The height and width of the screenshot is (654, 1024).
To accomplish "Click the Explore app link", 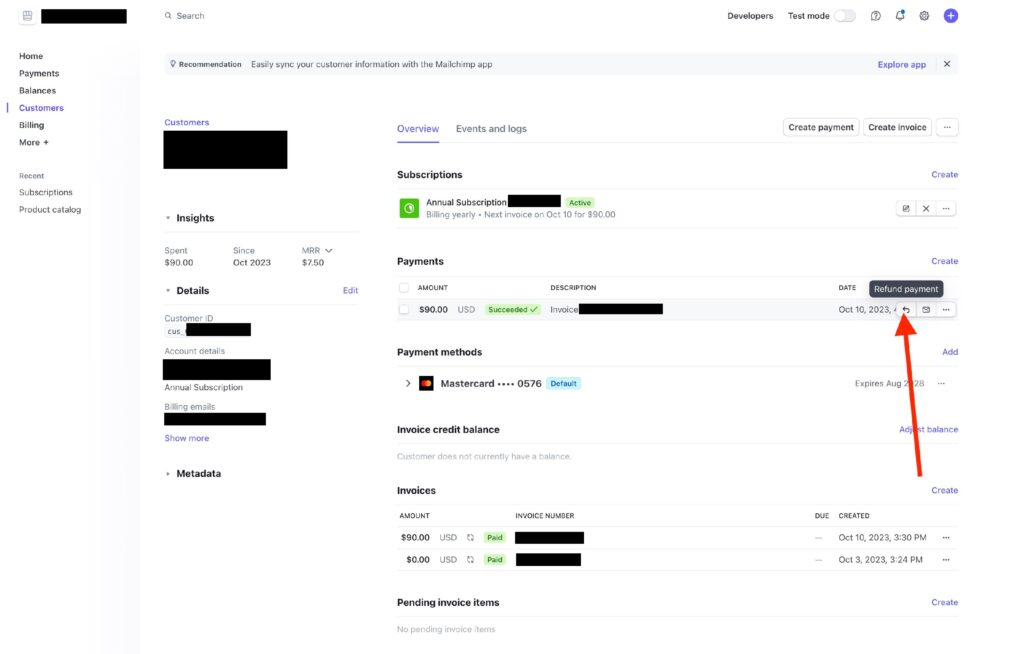I will (x=901, y=65).
